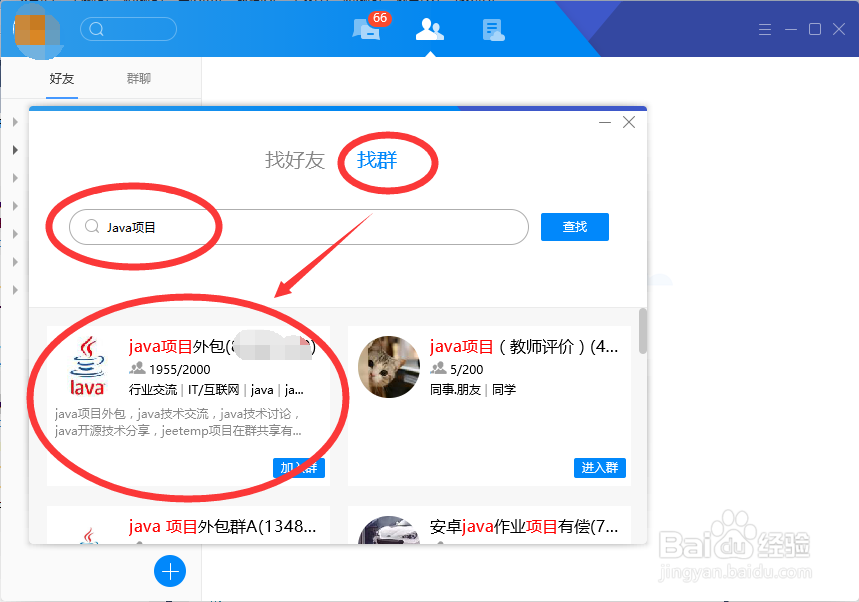The image size is (859, 602).
Task: Click the Java logo avatar of the outsourcing group
Action: pos(86,368)
